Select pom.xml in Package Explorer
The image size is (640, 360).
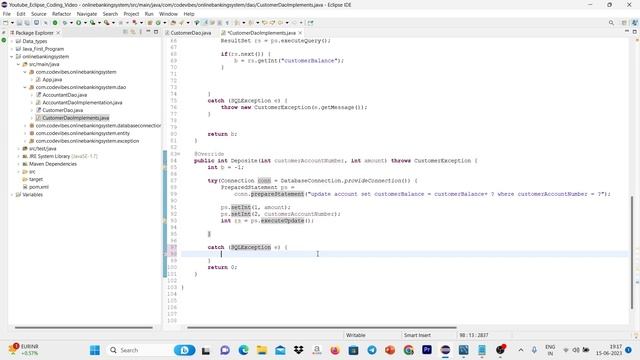click(39, 187)
